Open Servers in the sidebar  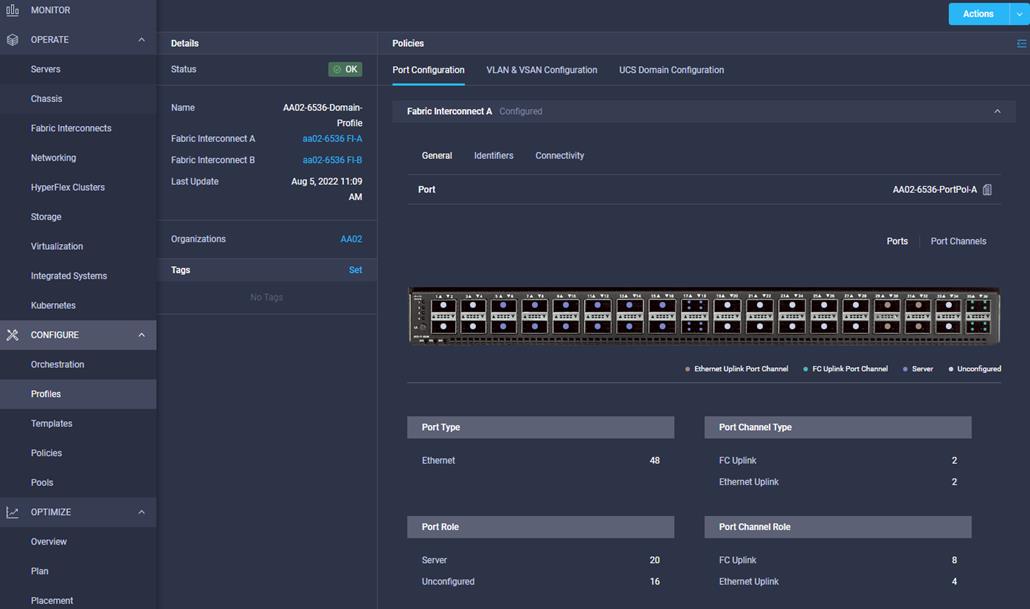point(45,69)
